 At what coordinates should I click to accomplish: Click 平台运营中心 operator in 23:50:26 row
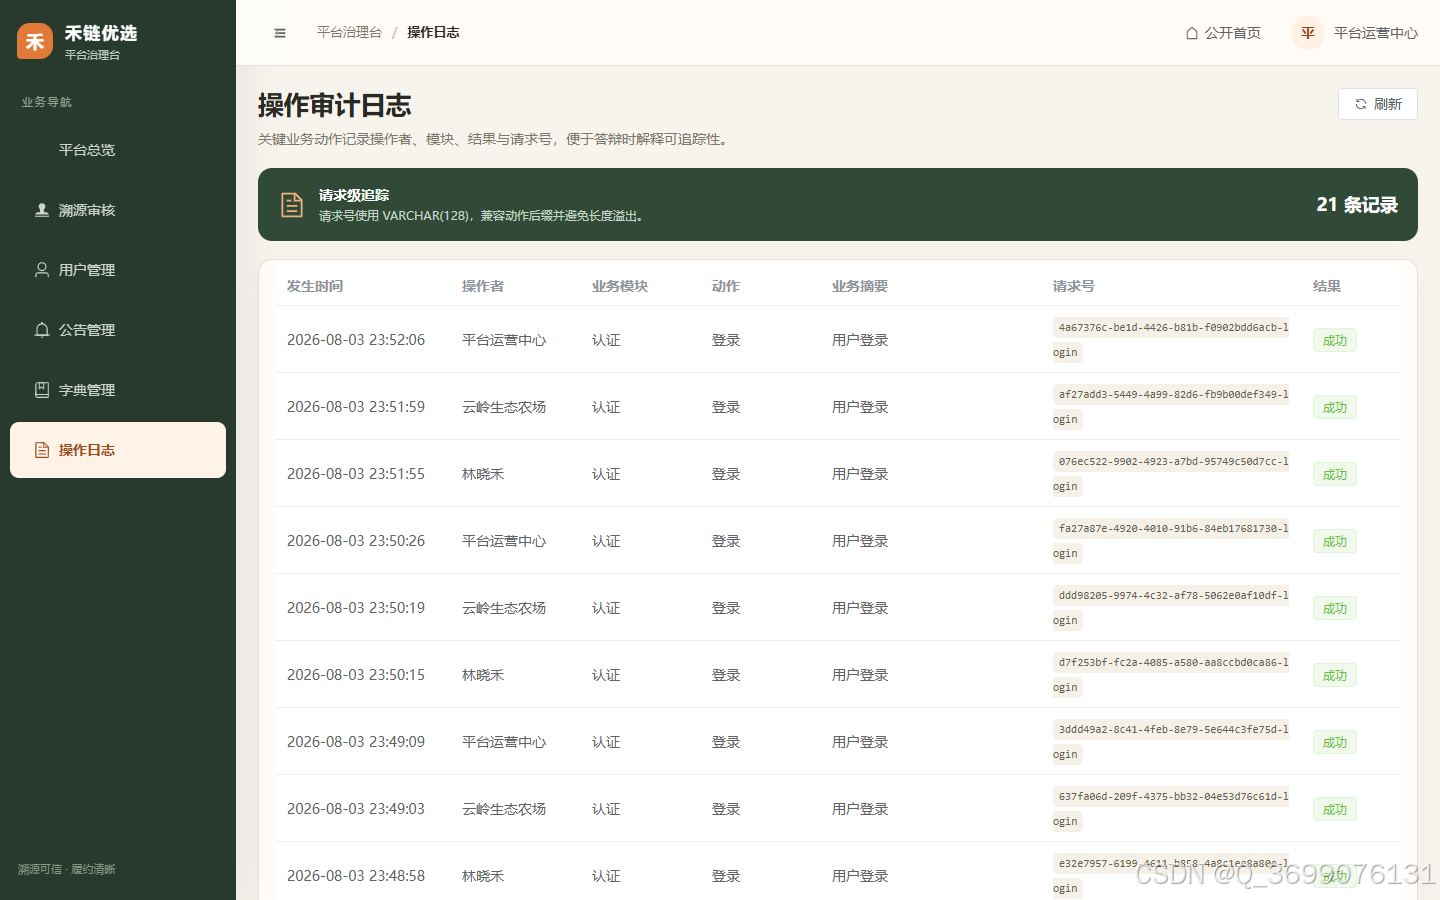pos(504,541)
